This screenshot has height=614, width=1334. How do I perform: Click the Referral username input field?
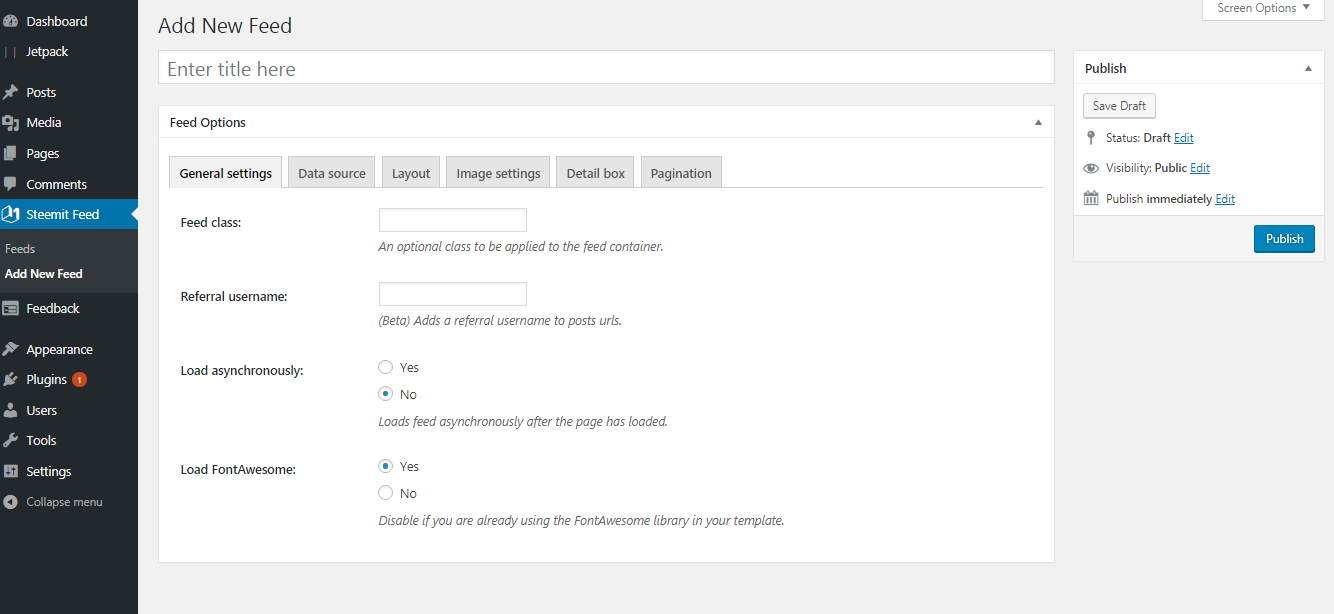pyautogui.click(x=453, y=294)
